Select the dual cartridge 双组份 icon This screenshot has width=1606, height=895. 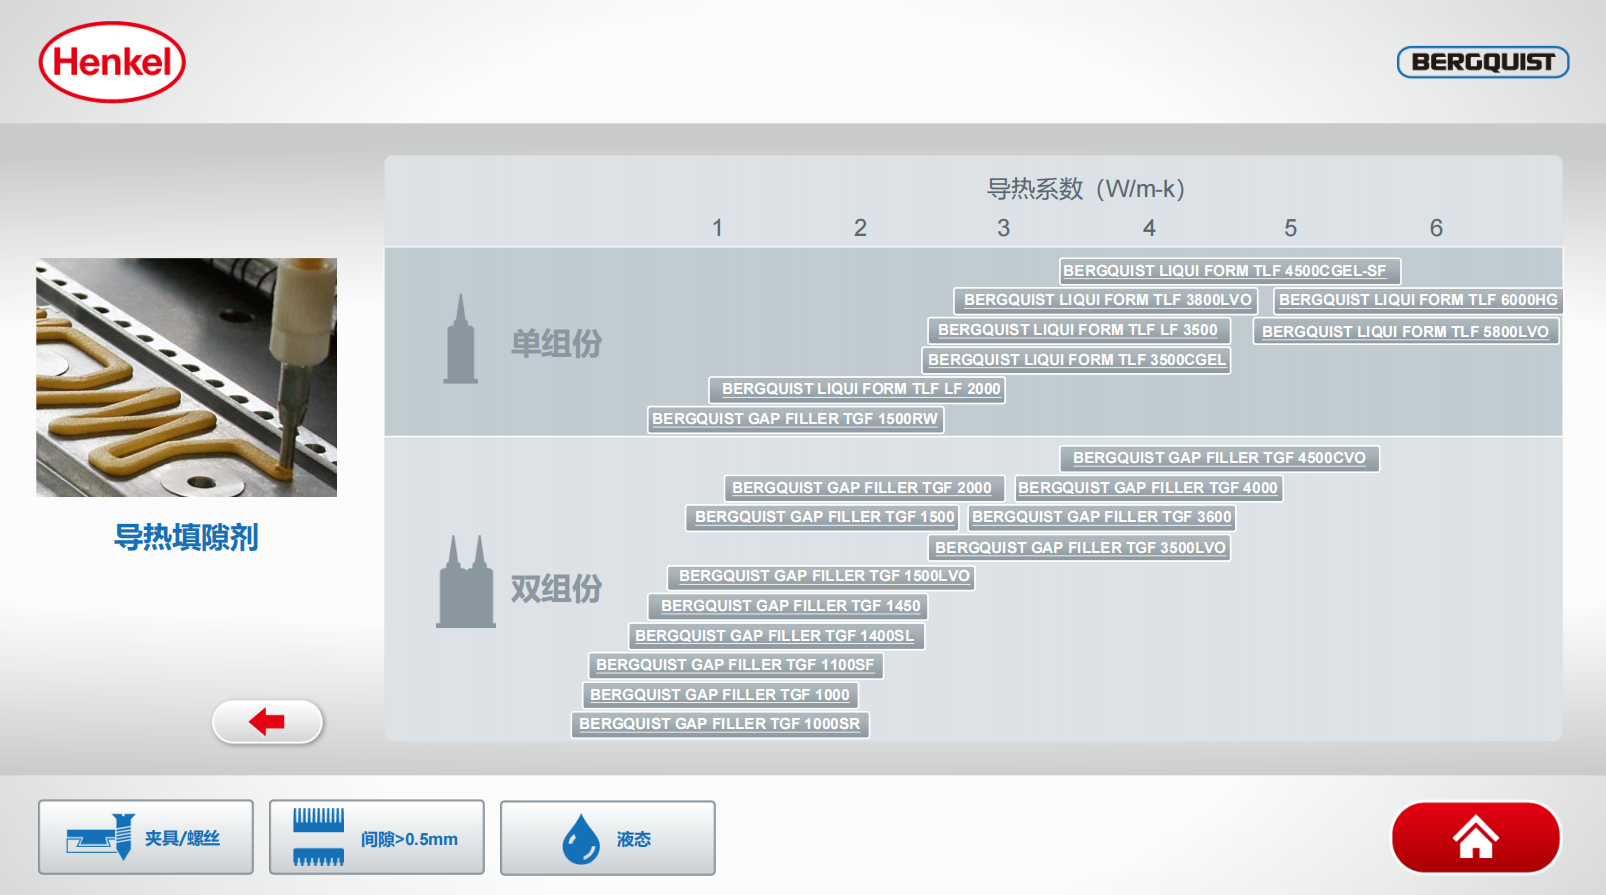466,583
